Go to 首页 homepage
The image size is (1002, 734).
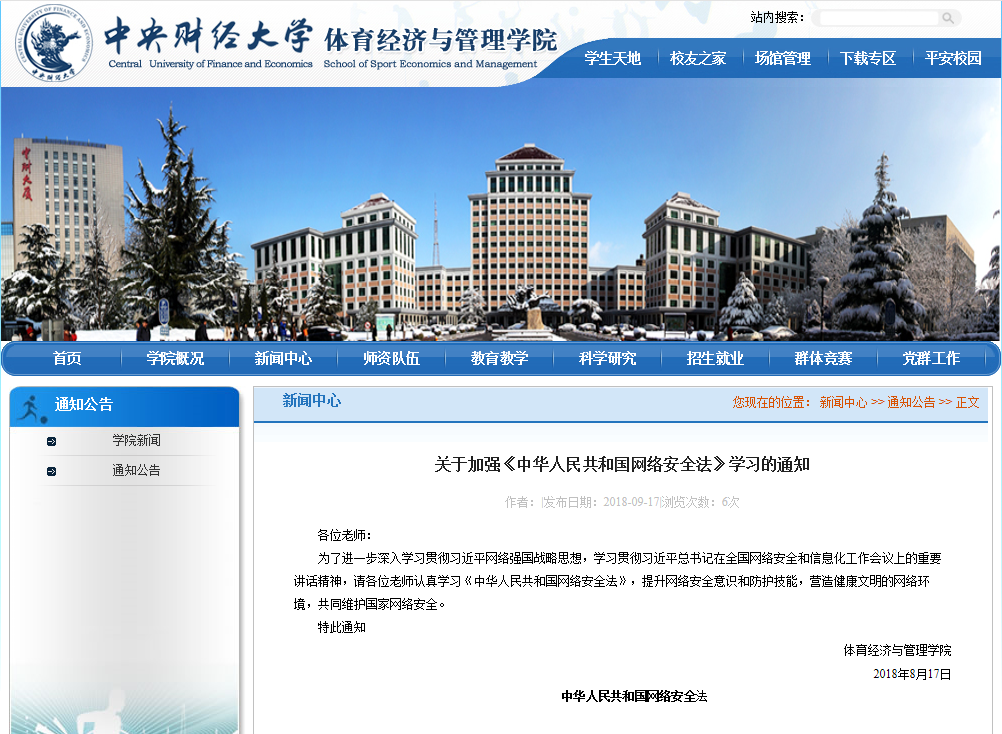tap(66, 358)
